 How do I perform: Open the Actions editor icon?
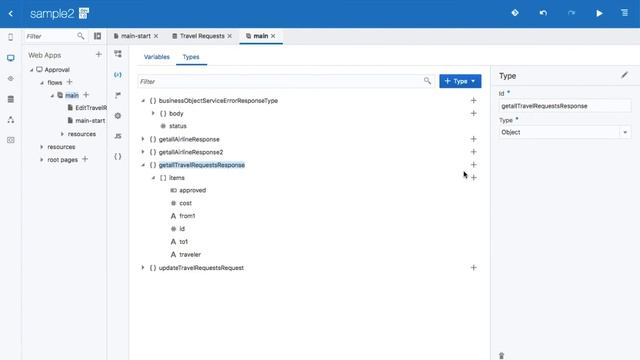(x=118, y=95)
